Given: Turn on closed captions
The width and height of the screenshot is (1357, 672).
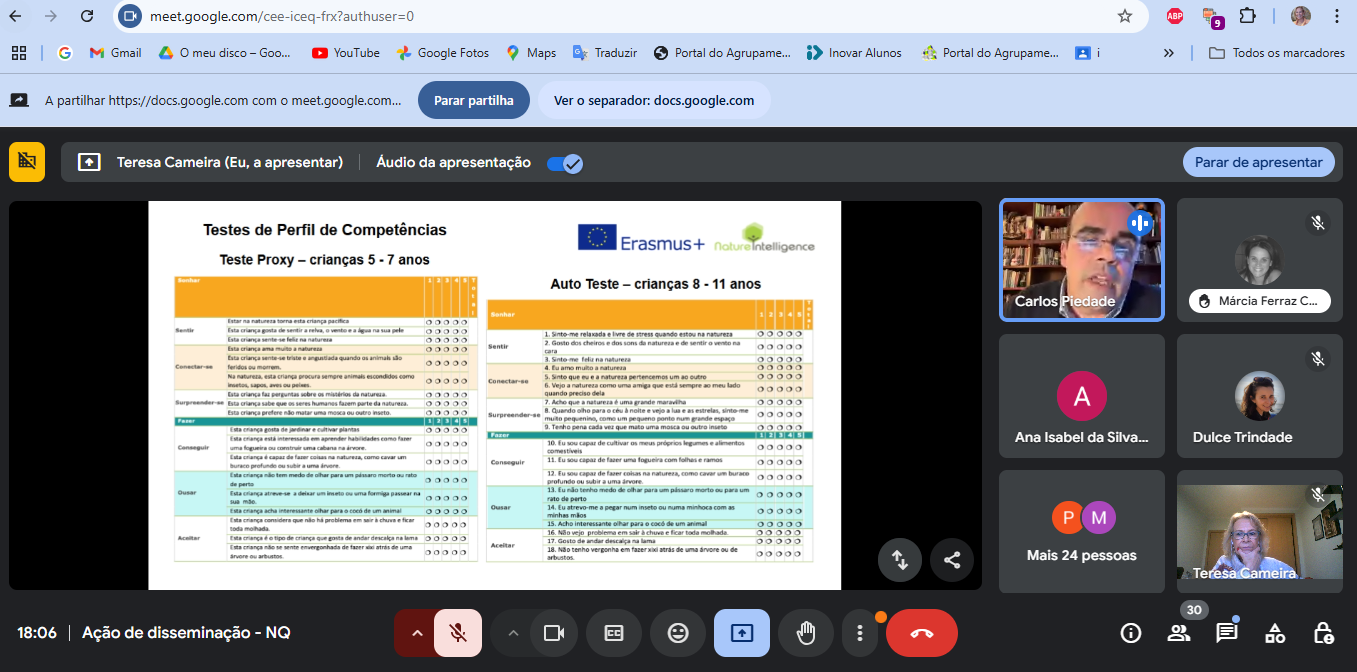Looking at the screenshot, I should coord(614,633).
